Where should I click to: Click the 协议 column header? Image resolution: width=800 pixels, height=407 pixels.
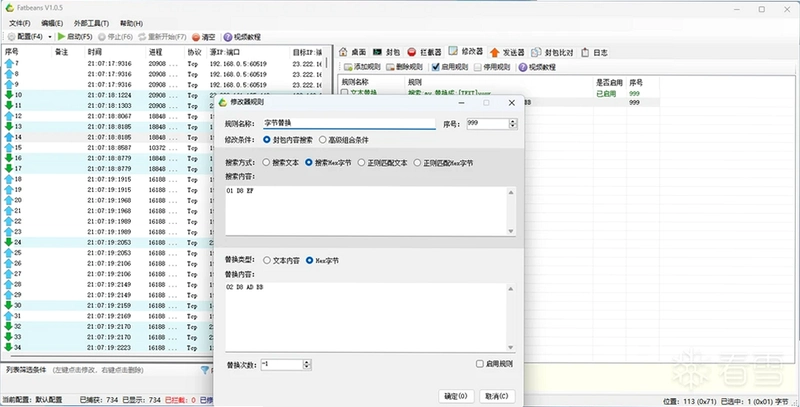[195, 52]
